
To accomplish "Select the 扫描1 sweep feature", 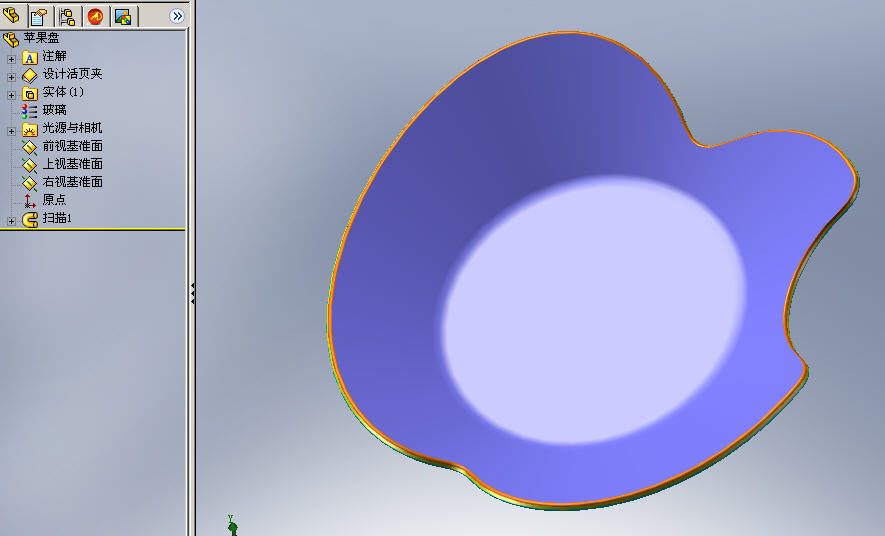I will [57, 218].
